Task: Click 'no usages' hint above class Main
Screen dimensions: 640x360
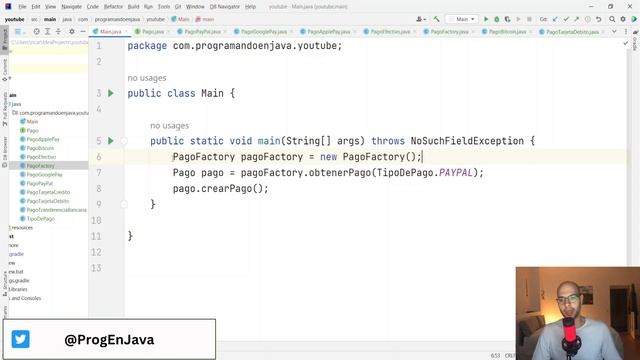Action: pyautogui.click(x=147, y=78)
